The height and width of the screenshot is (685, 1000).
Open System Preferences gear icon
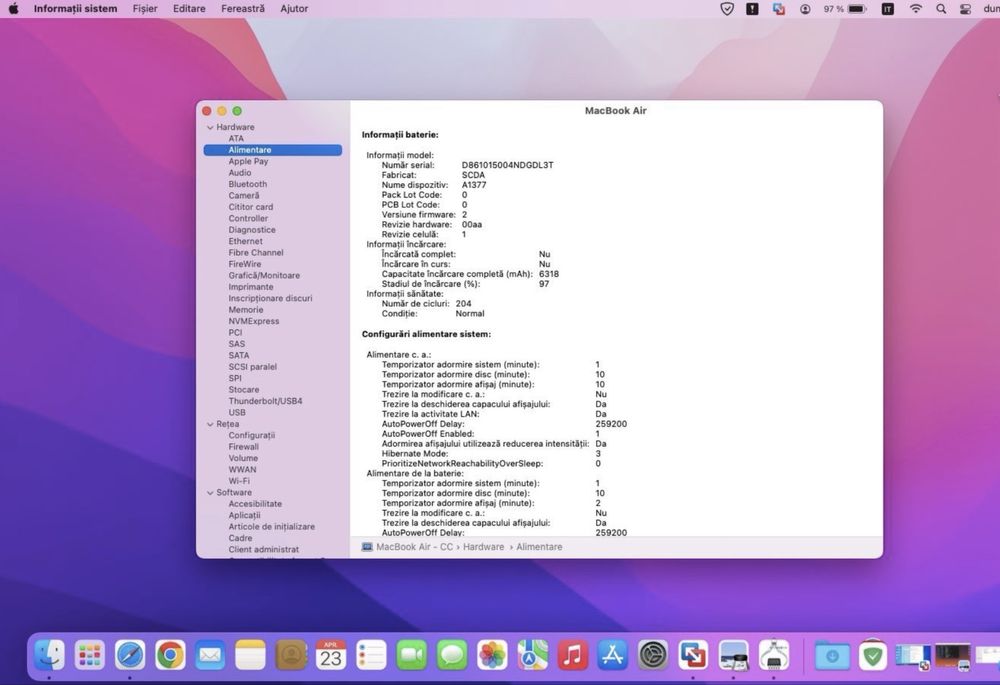pos(653,655)
